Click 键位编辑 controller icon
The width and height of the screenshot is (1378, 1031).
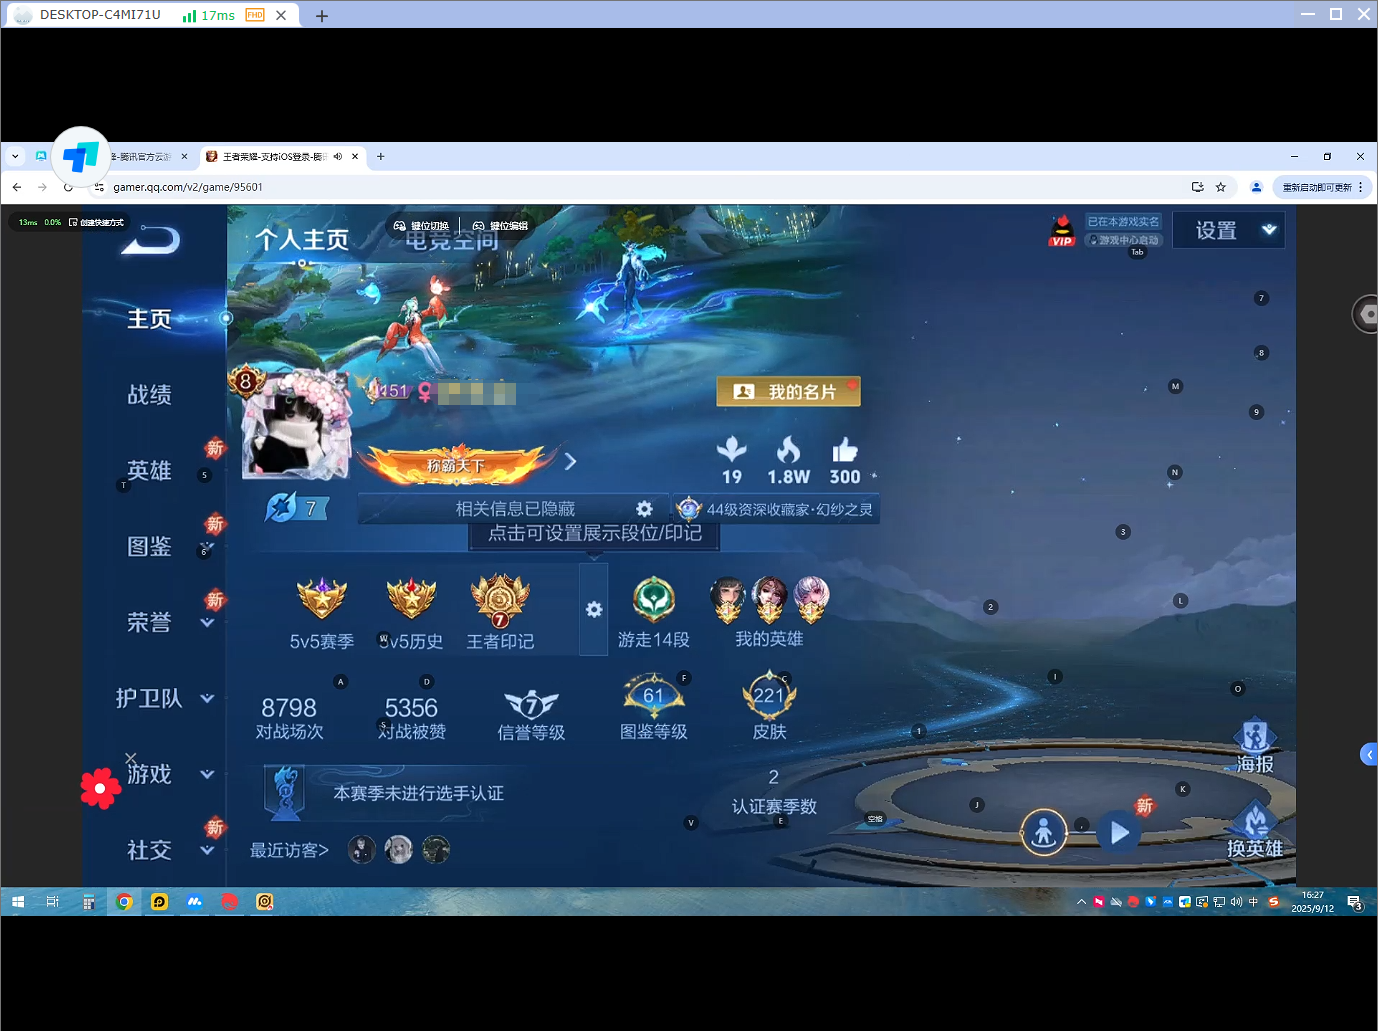coord(479,226)
